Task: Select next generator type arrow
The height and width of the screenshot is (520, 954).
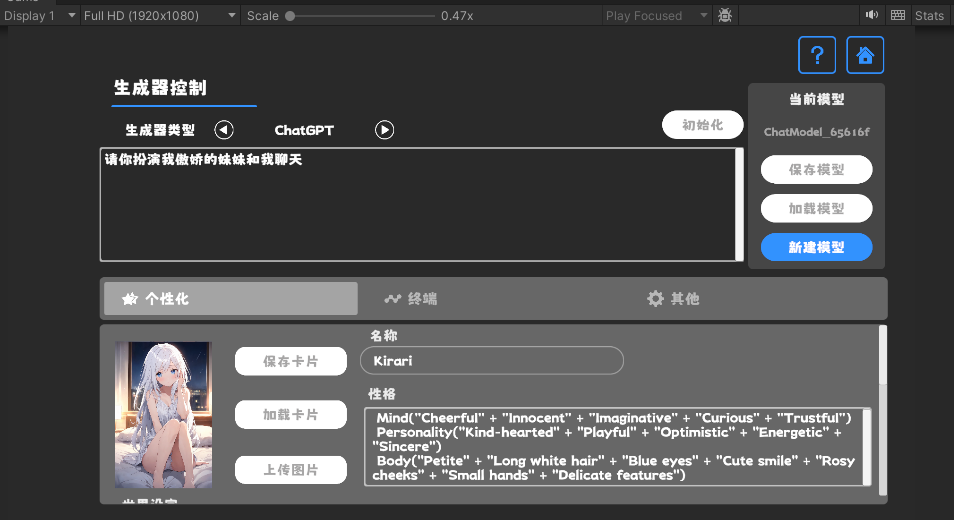Action: [x=384, y=130]
